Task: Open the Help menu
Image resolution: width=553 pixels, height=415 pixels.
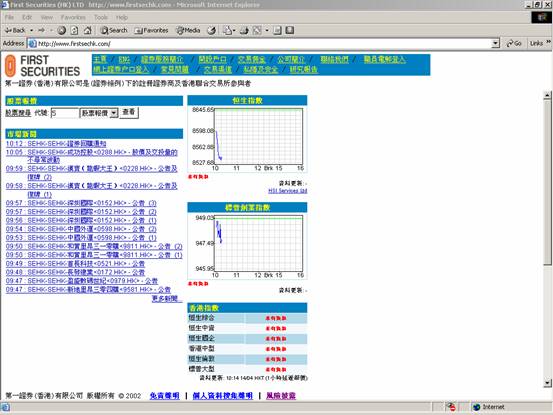Action: pos(122,17)
